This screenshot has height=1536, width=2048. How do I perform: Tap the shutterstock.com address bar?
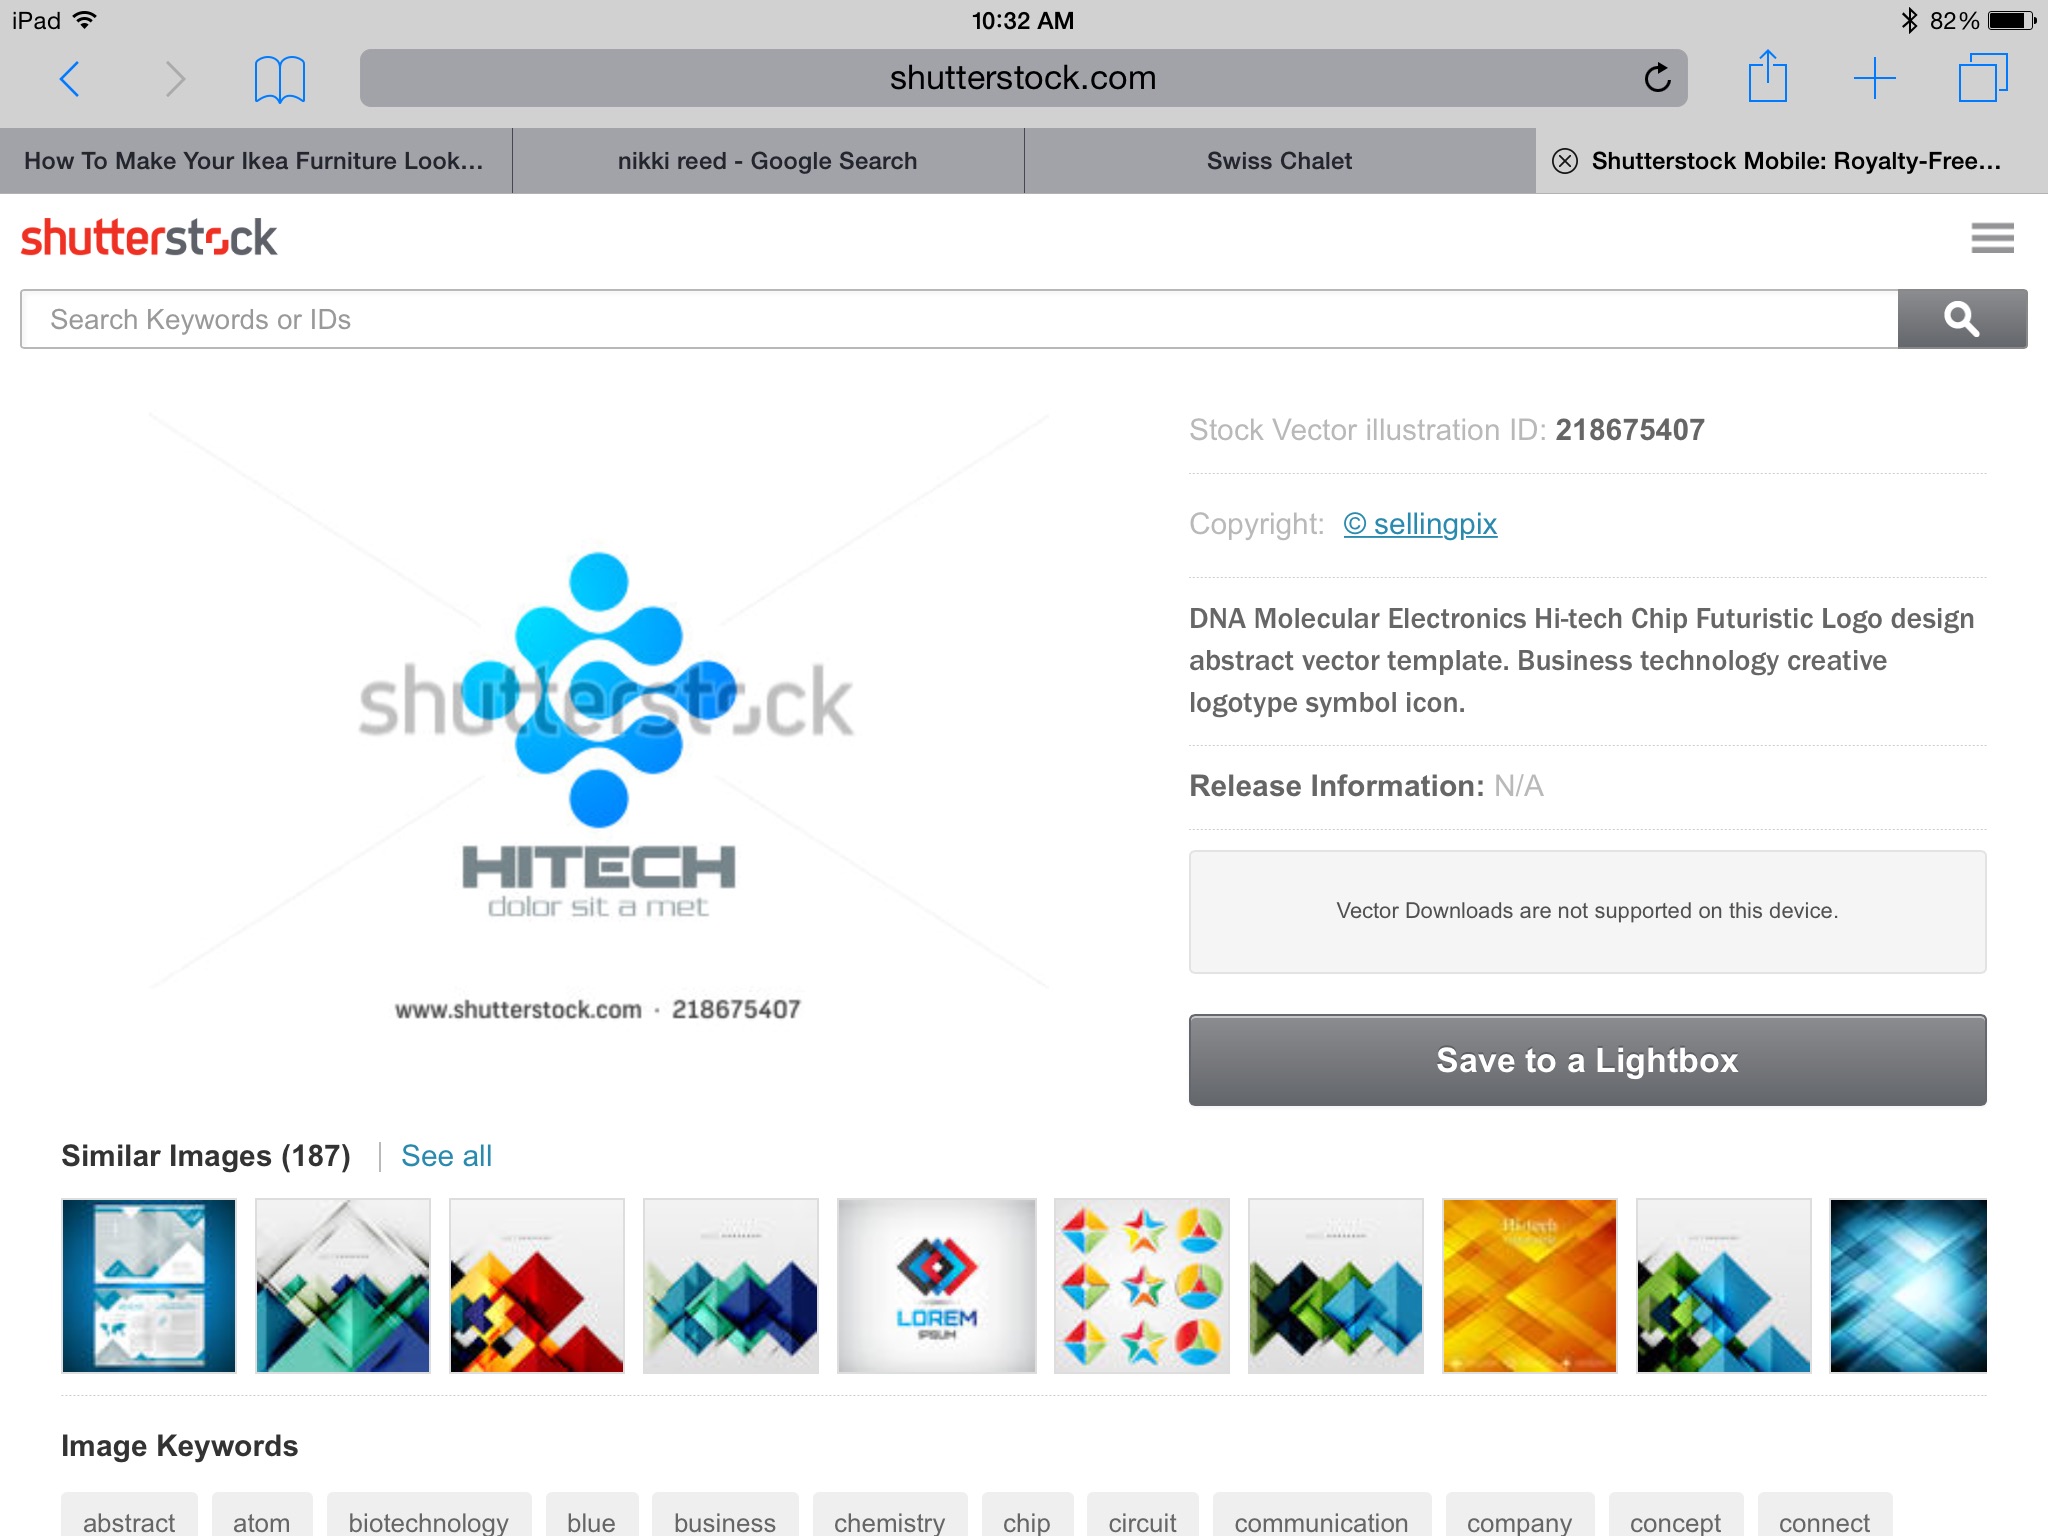coord(1022,78)
